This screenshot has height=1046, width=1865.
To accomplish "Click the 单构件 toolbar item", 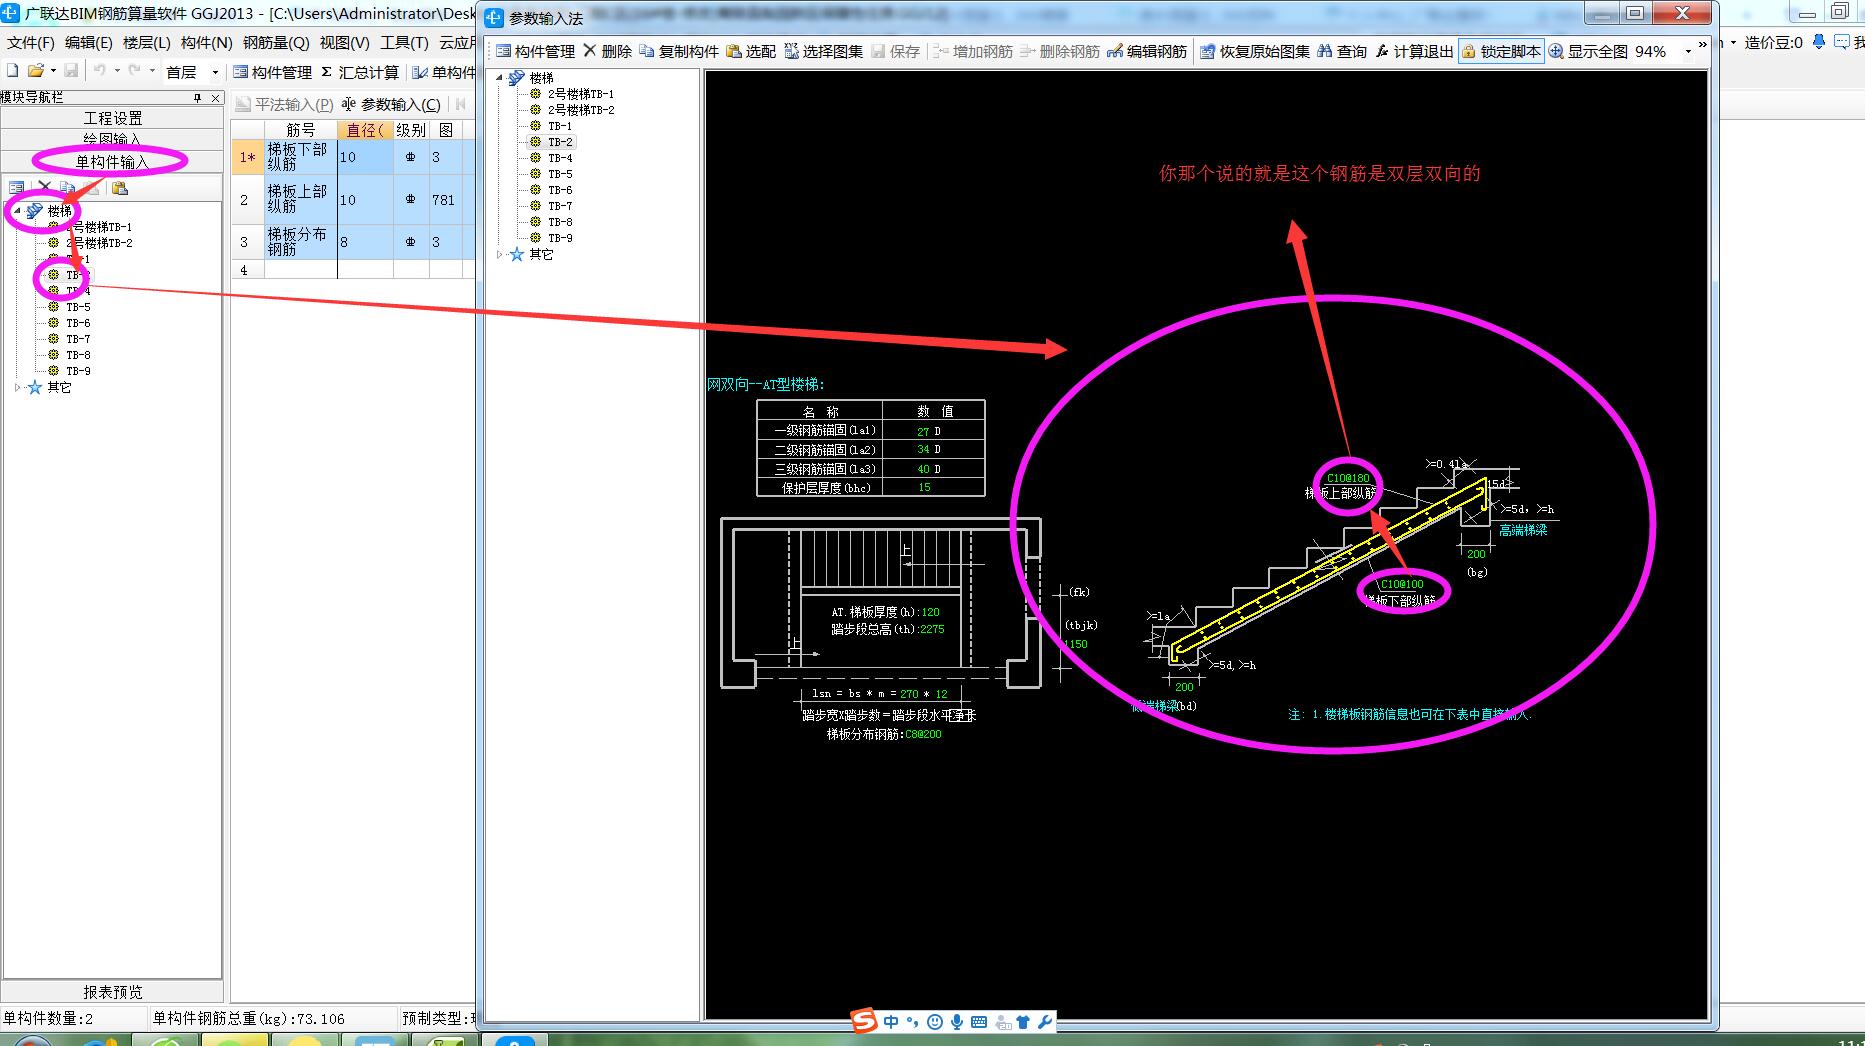I will [x=444, y=72].
